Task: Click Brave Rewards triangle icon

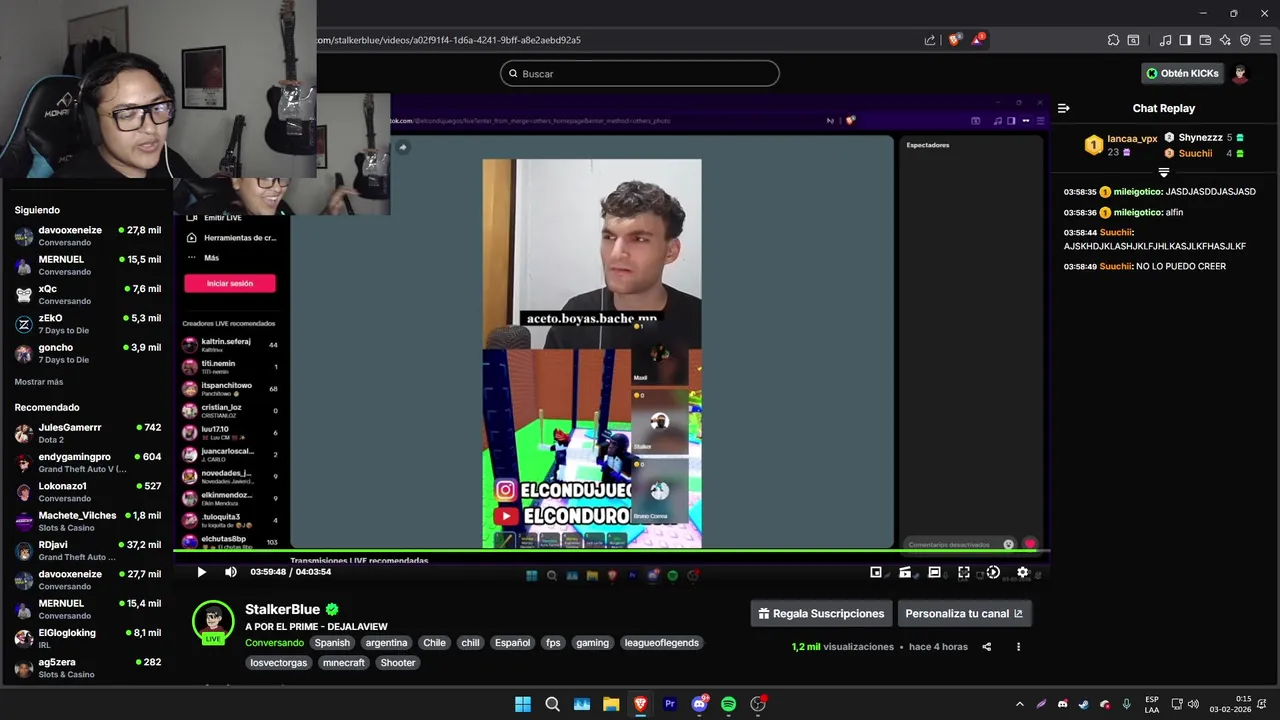Action: click(x=978, y=40)
